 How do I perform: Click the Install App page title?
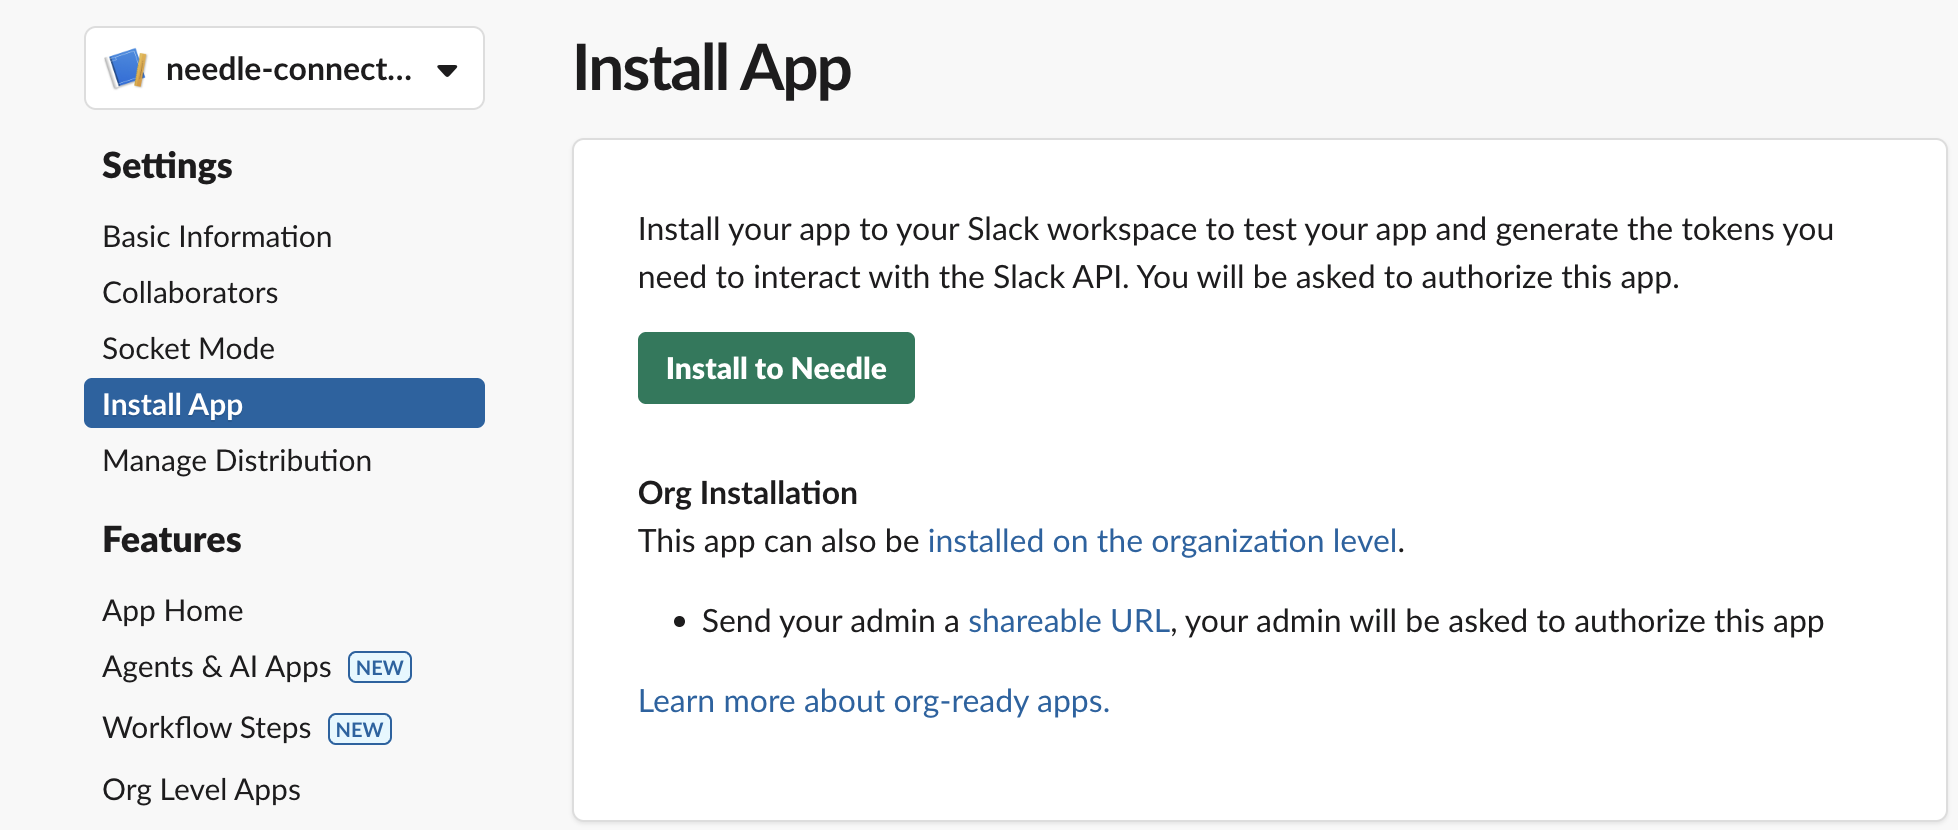pyautogui.click(x=711, y=69)
